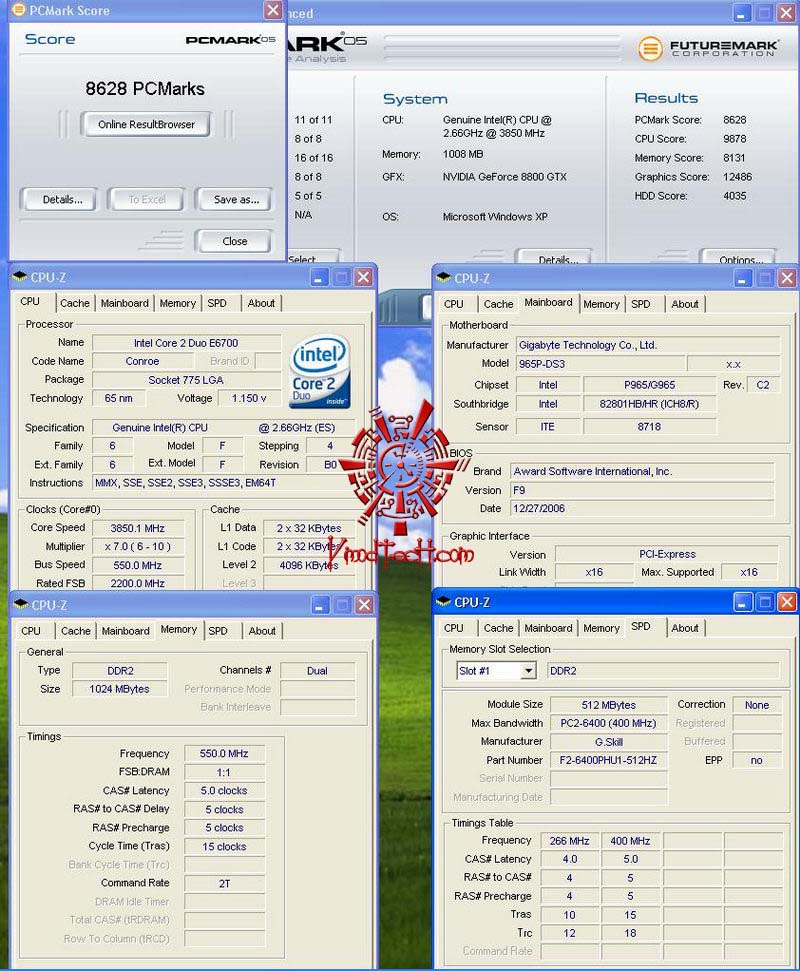This screenshot has height=971, width=800.
Task: Minimize the CPU-Z SPD window
Action: click(x=742, y=602)
